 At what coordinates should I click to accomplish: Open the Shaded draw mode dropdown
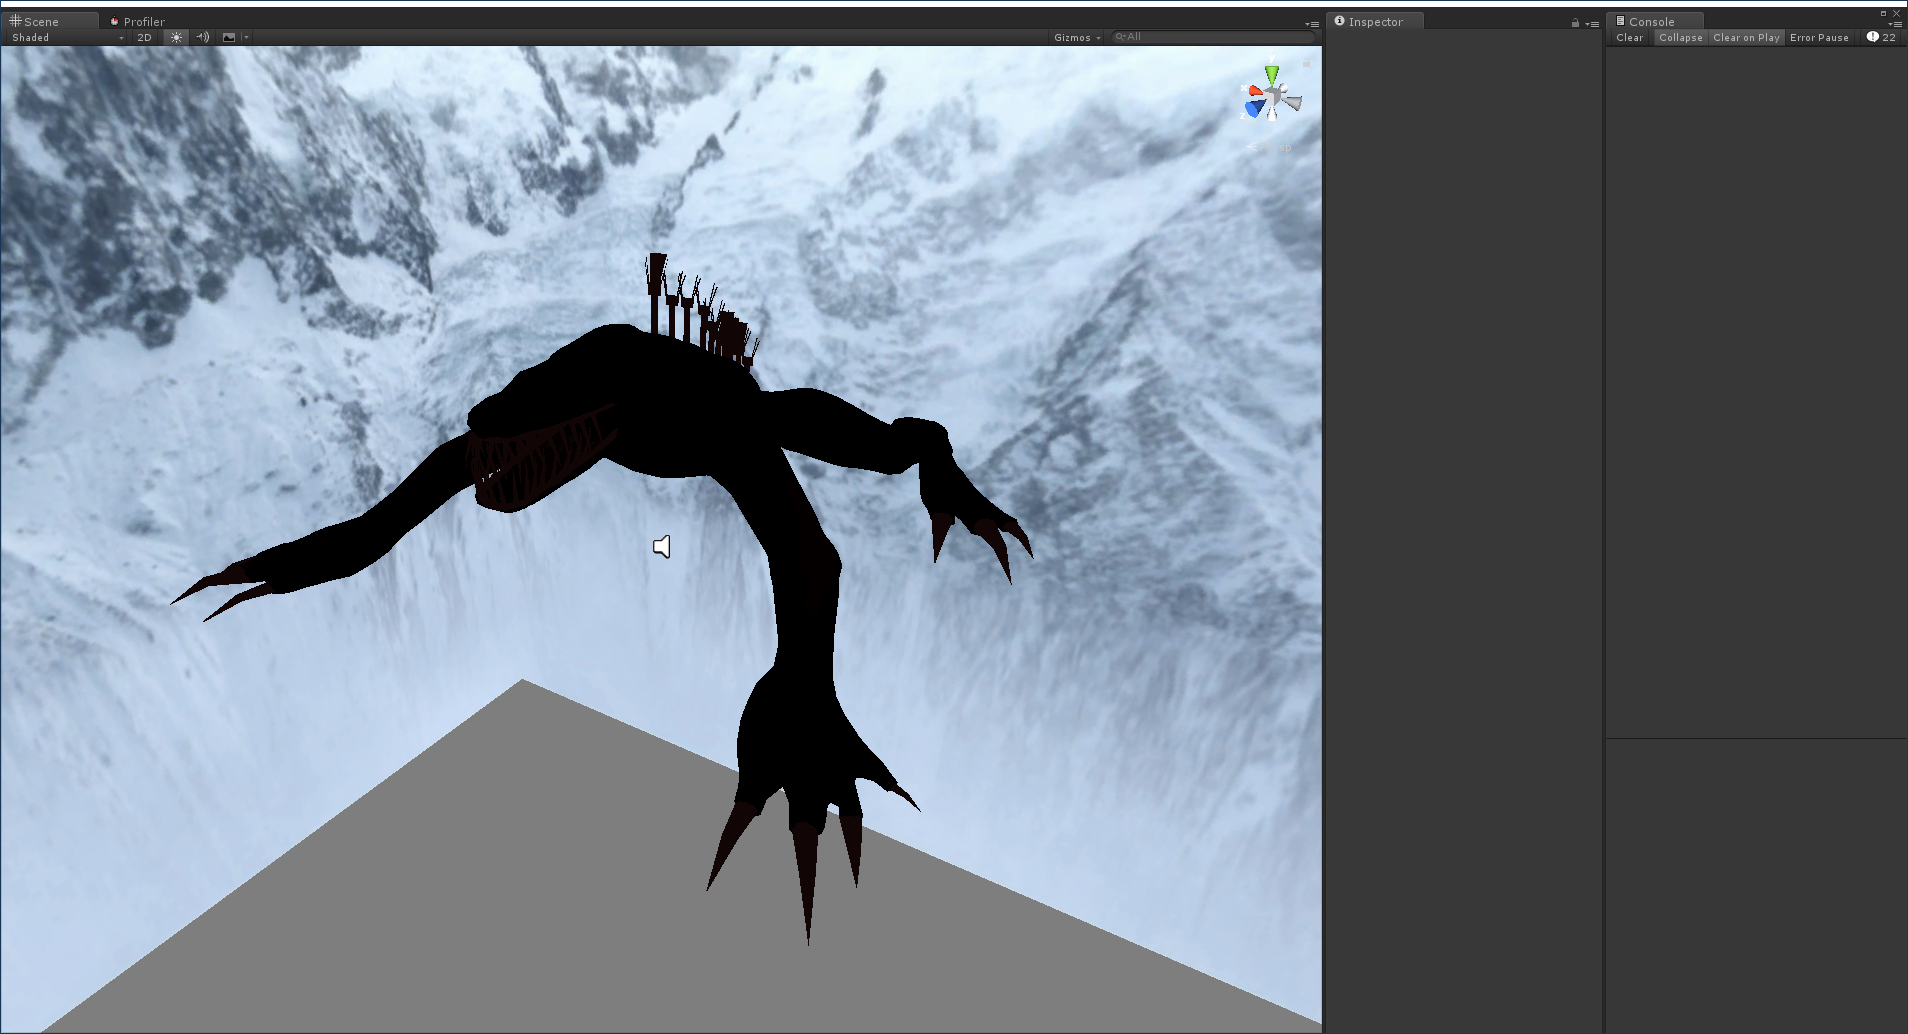pyautogui.click(x=67, y=37)
